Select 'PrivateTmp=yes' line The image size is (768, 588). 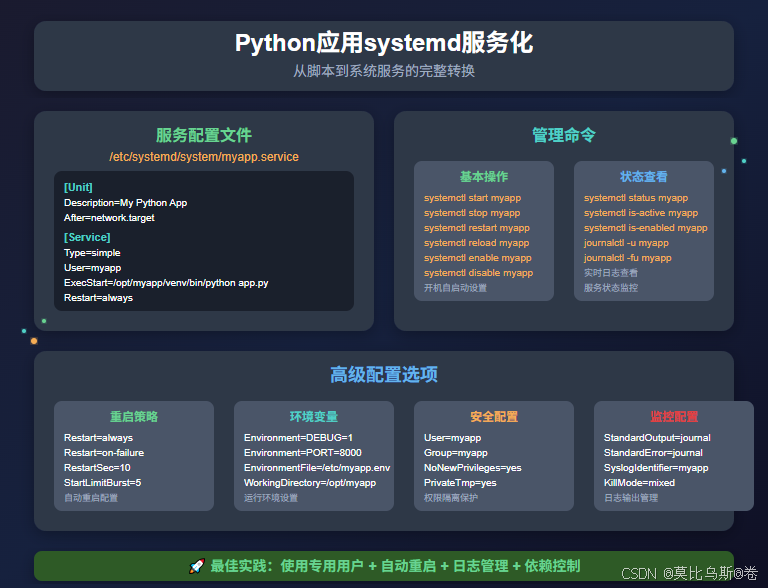click(x=460, y=483)
